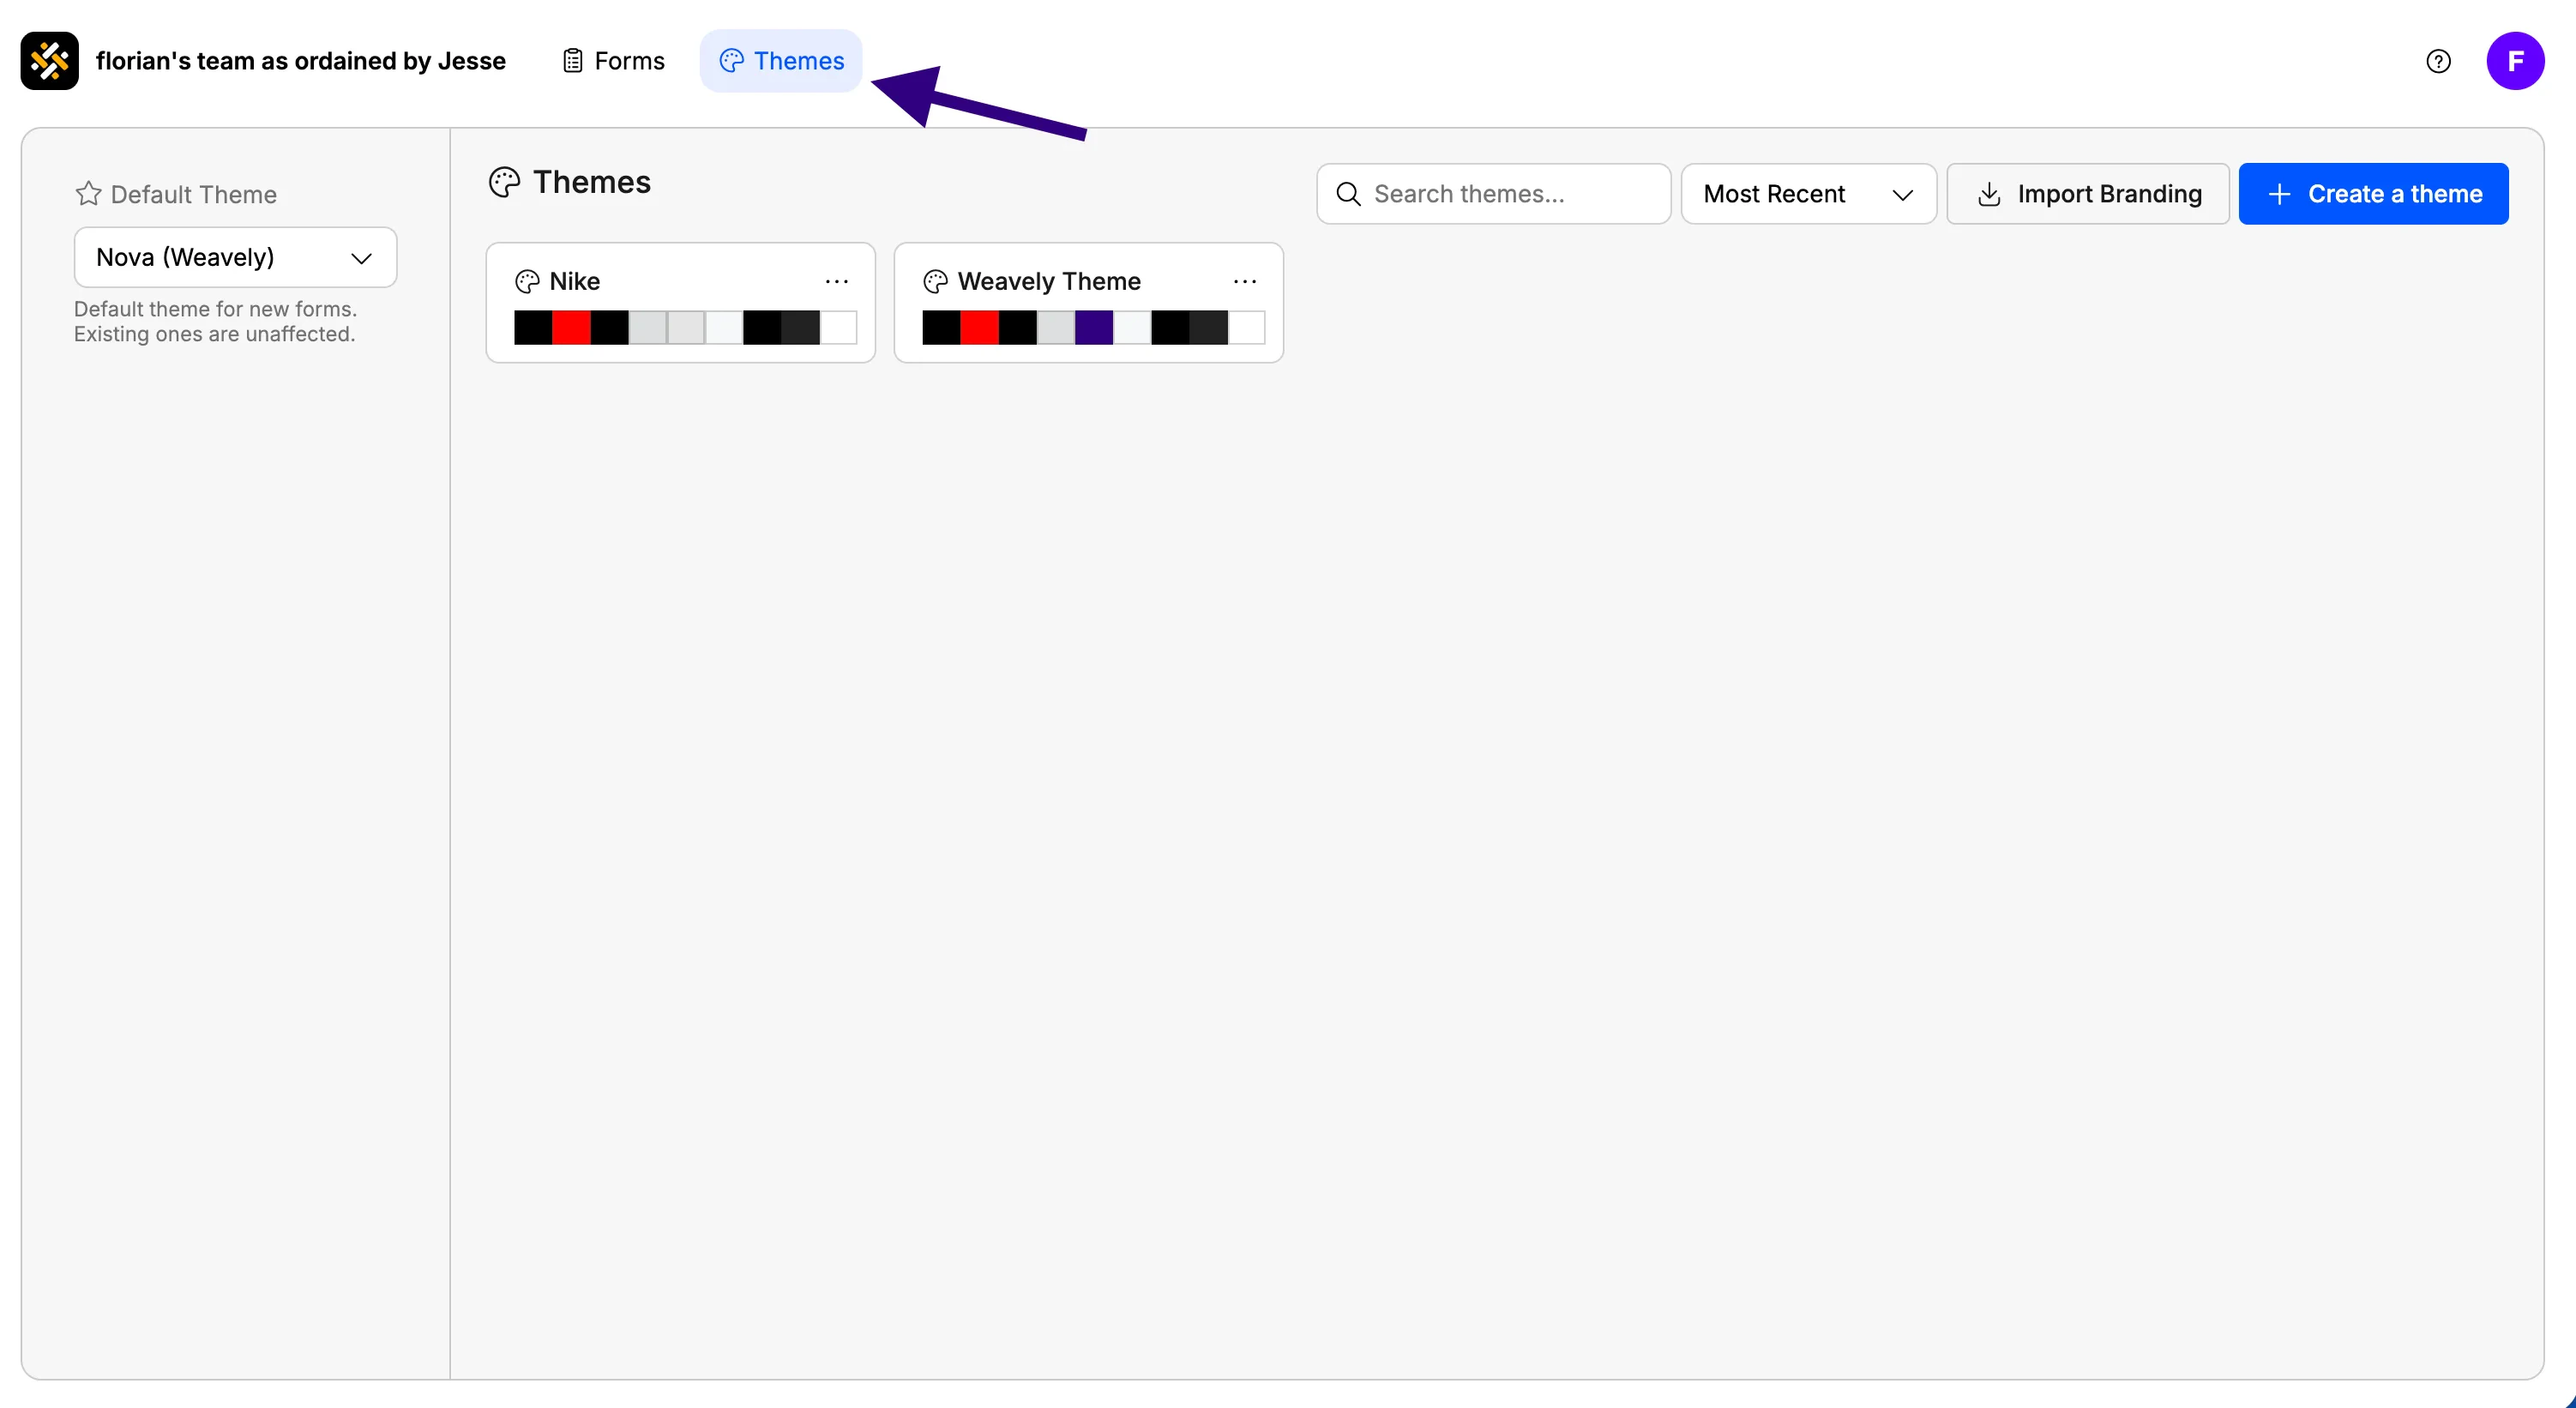Click the Themes page heading
The image size is (2576, 1408).
pyautogui.click(x=591, y=182)
